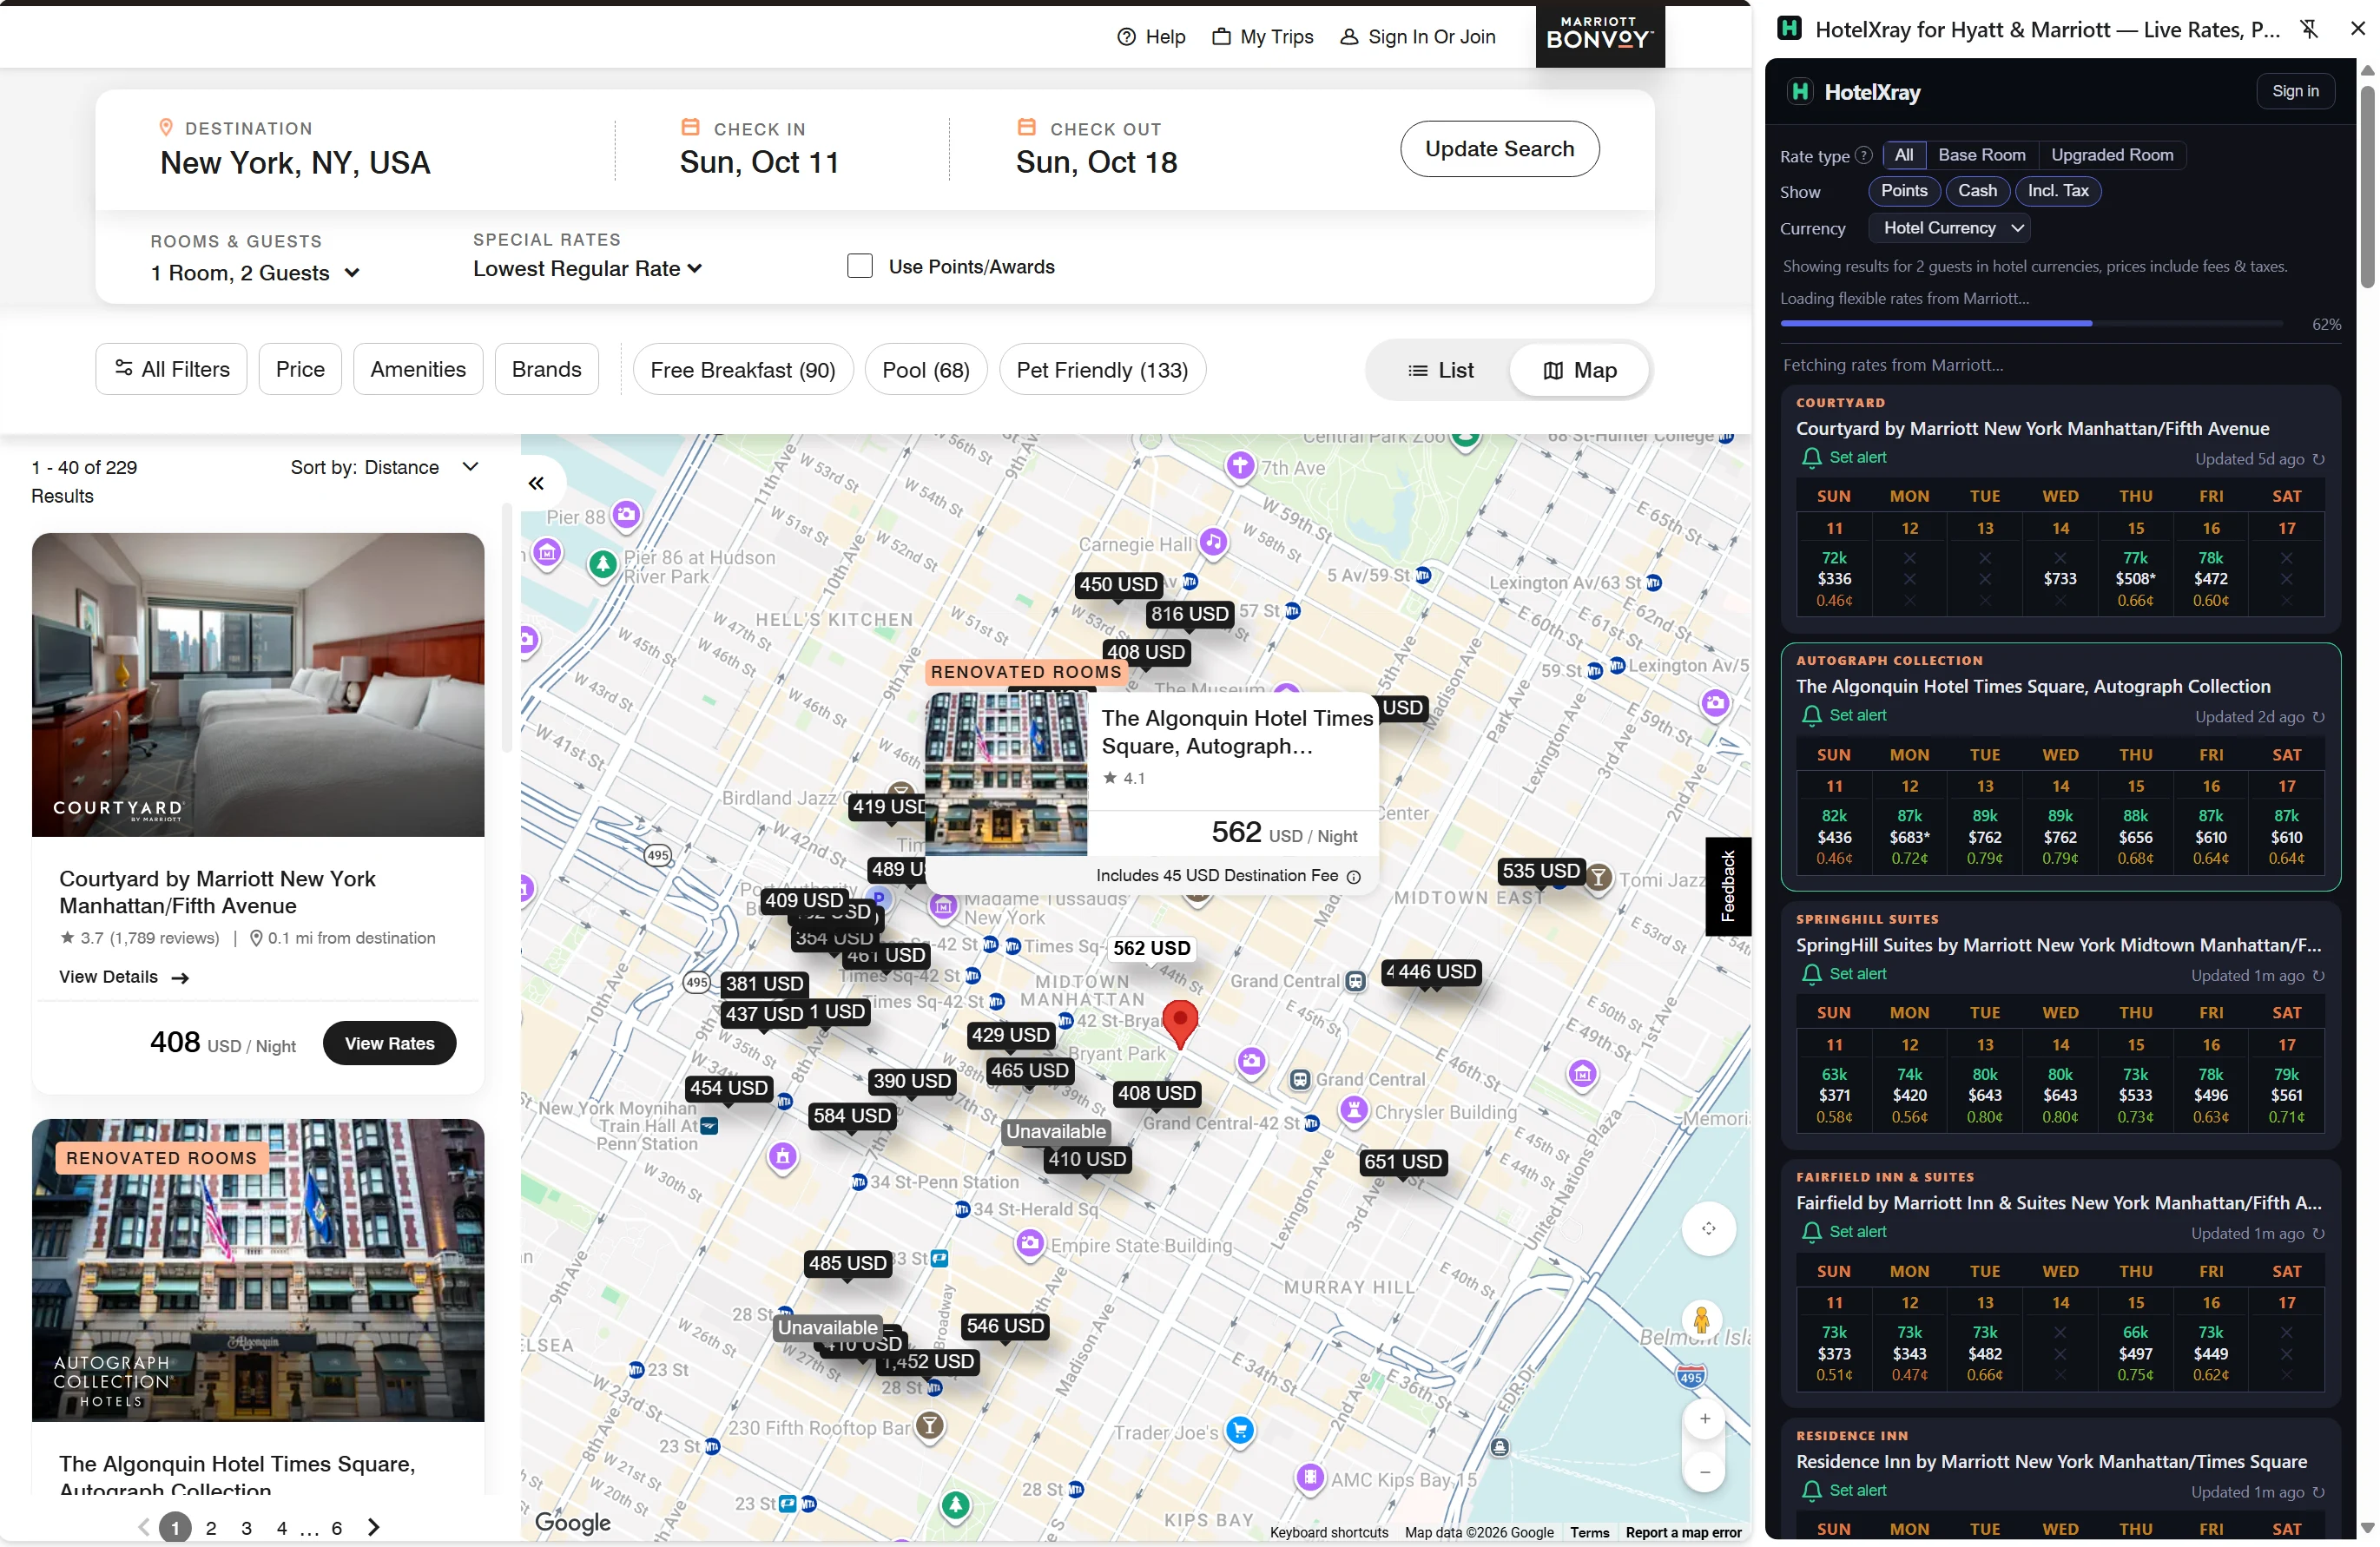2380x1547 pixels.
Task: Open the Price filter dropdown
Action: (x=300, y=369)
